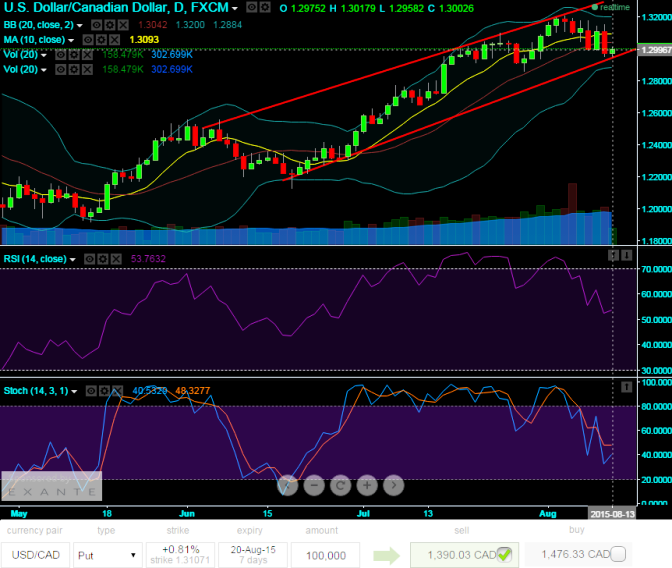Toggle eye icon of the second Vol (20)
672x568 pixels.
(x=61, y=69)
